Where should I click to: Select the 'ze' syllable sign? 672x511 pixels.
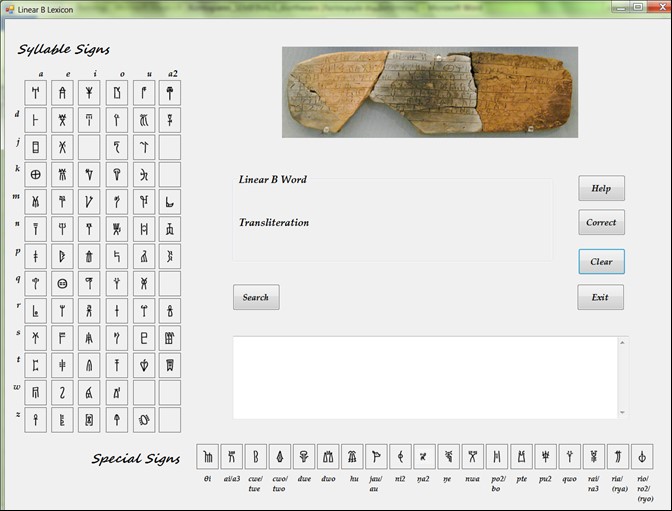click(62, 420)
